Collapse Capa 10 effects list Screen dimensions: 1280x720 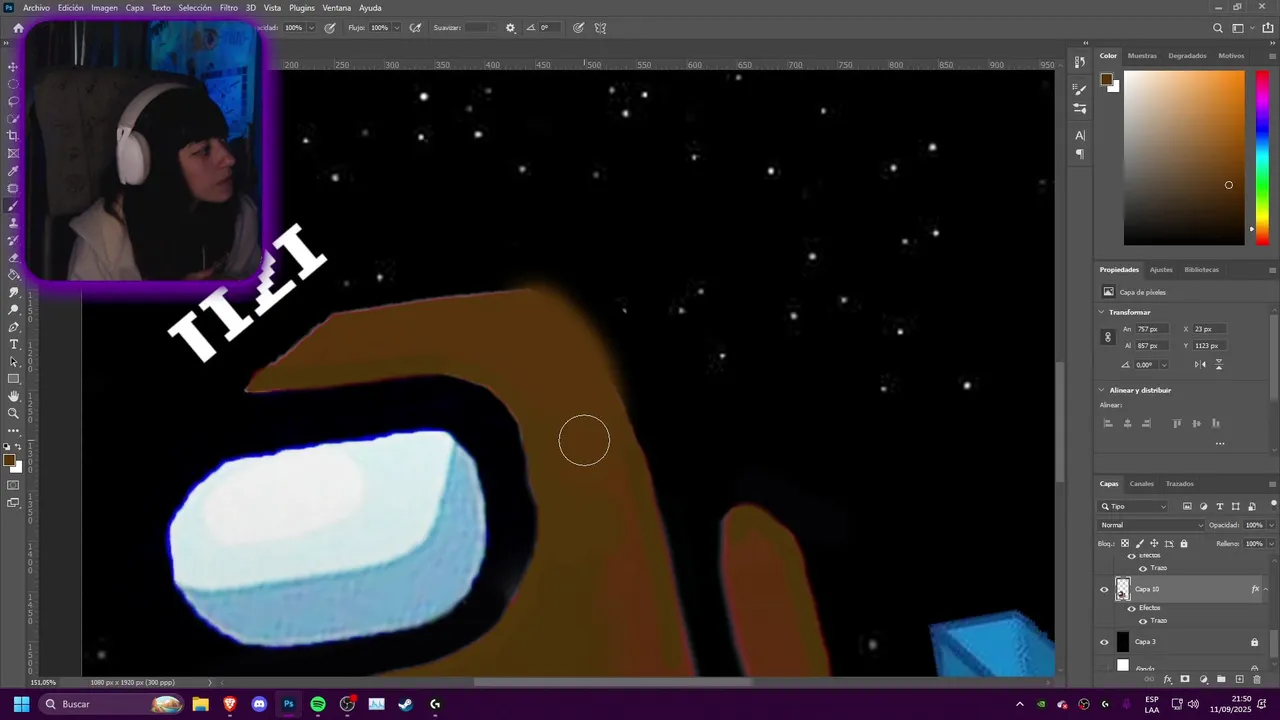click(1266, 590)
